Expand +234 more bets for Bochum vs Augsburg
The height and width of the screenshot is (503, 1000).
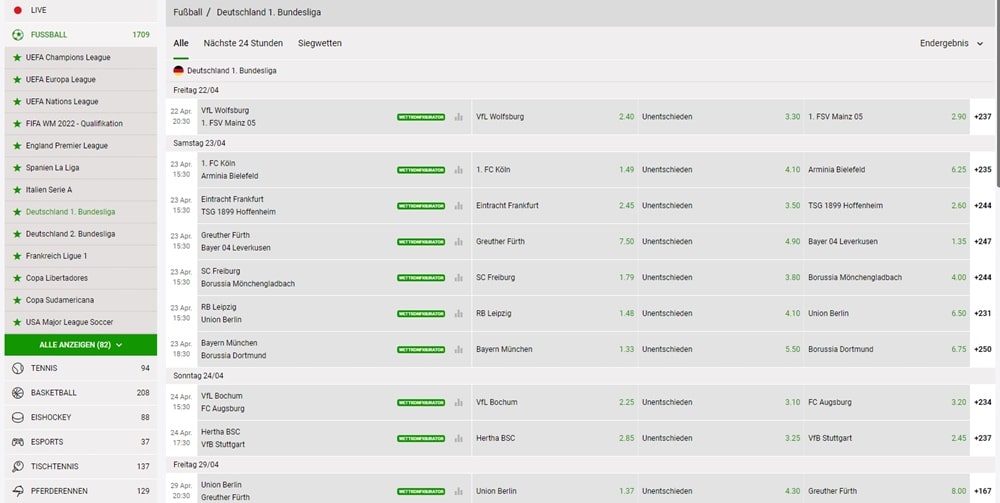[983, 402]
